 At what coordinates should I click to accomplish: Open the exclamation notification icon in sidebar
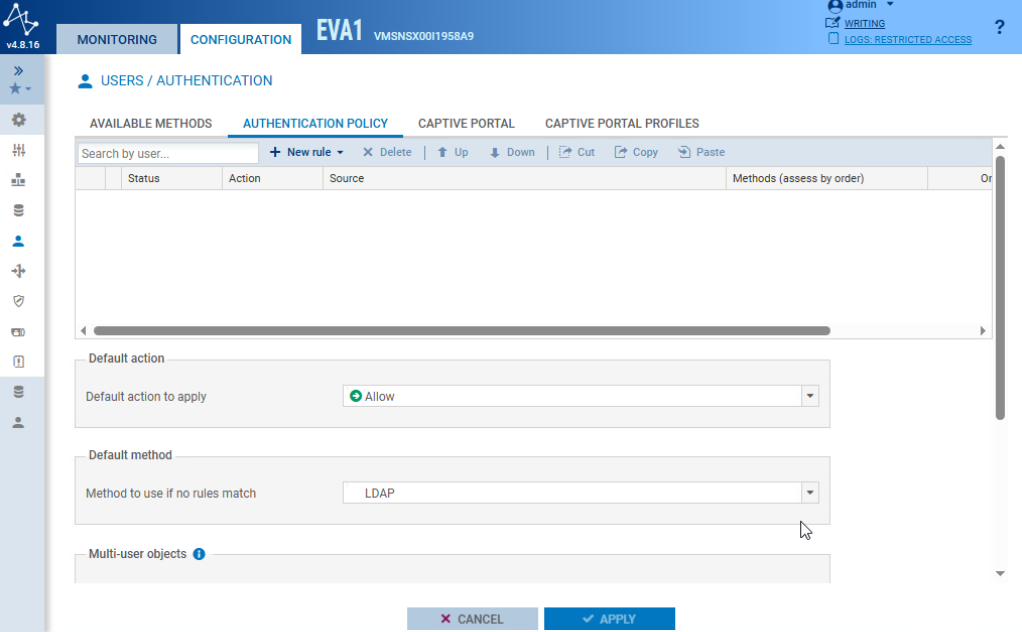(19, 362)
